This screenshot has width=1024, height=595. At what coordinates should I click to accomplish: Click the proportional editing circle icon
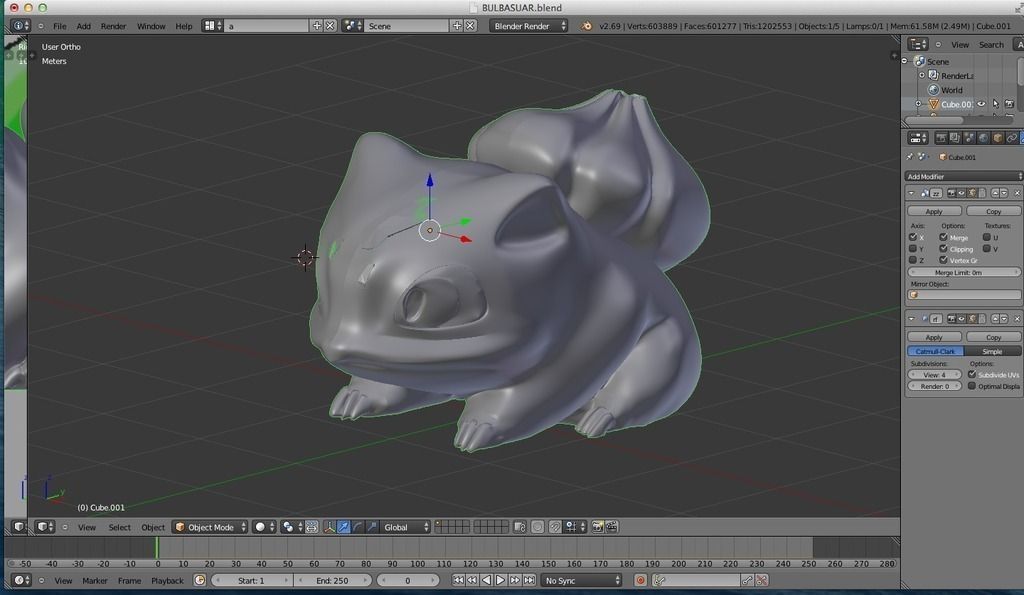pyautogui.click(x=537, y=527)
